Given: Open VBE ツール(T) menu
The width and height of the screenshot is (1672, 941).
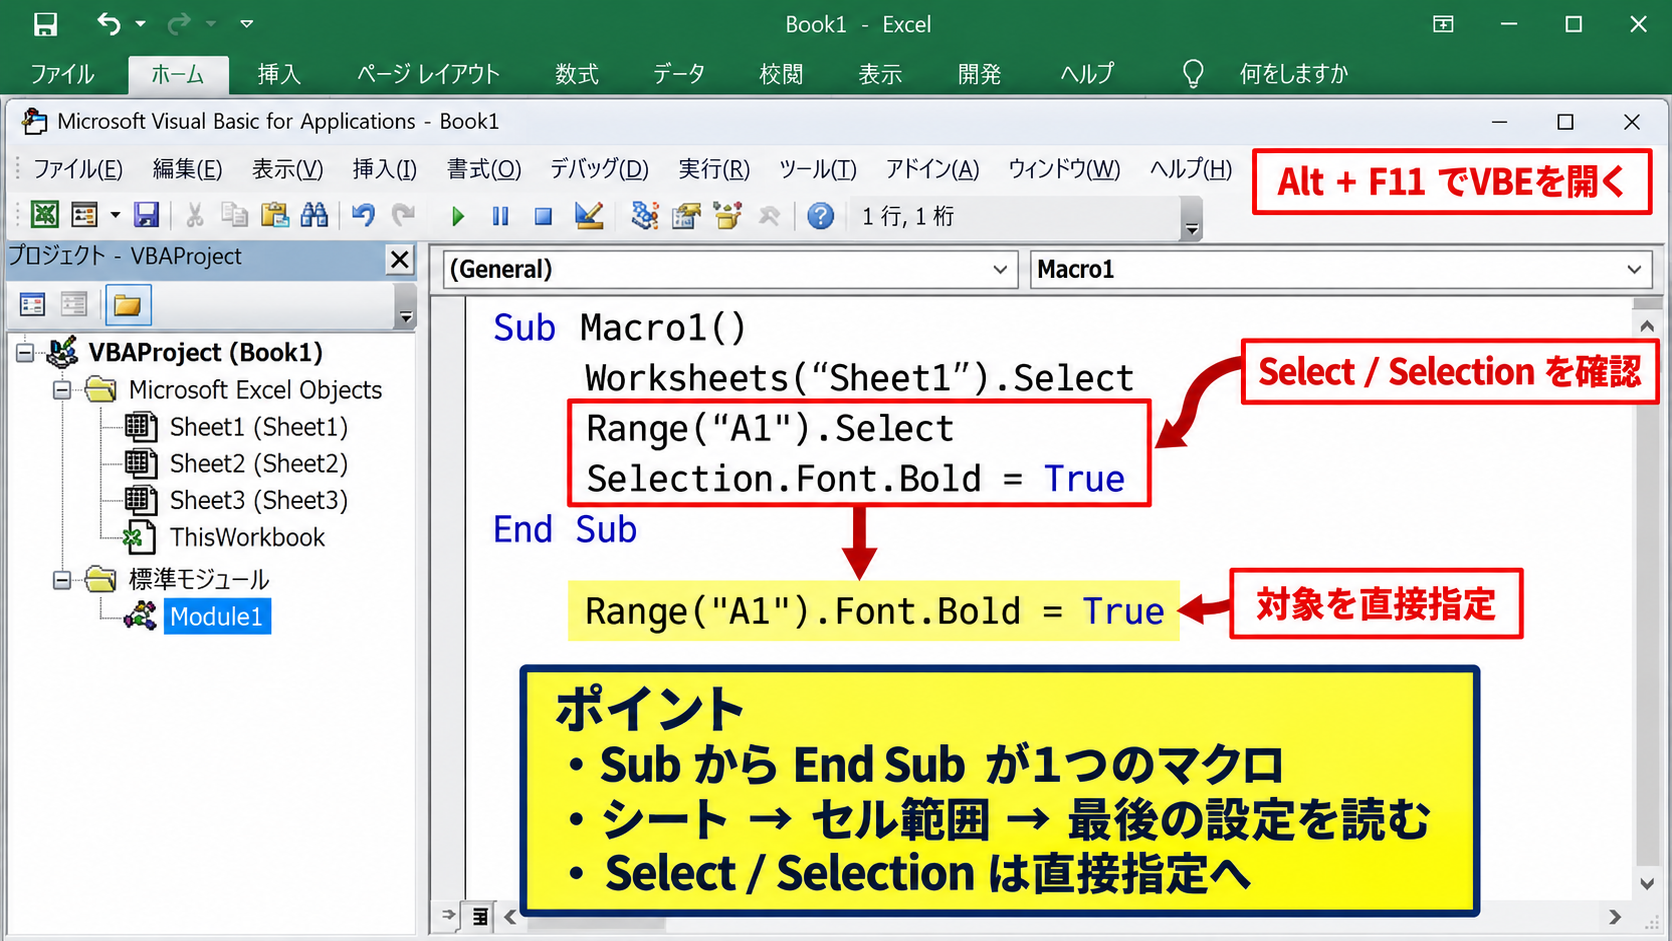Looking at the screenshot, I should click(x=818, y=169).
